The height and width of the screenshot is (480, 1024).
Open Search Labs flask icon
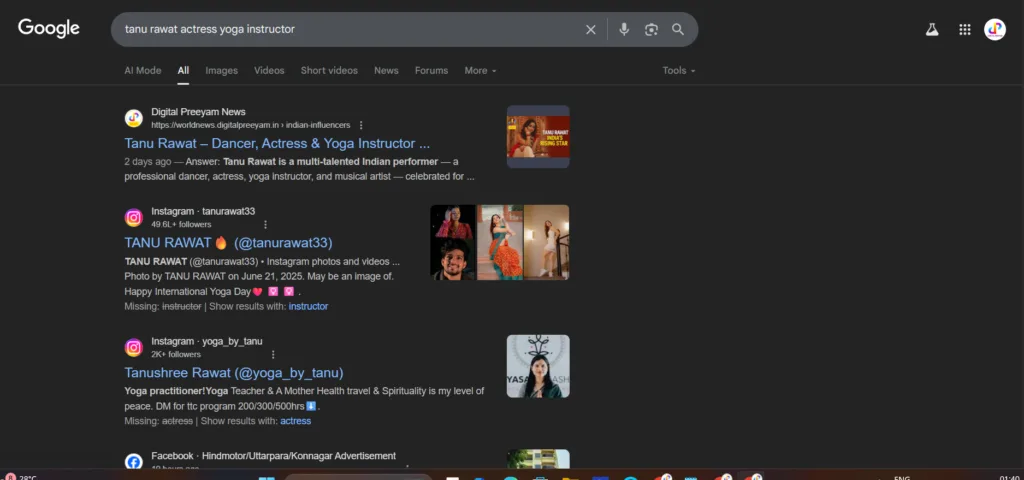click(932, 29)
